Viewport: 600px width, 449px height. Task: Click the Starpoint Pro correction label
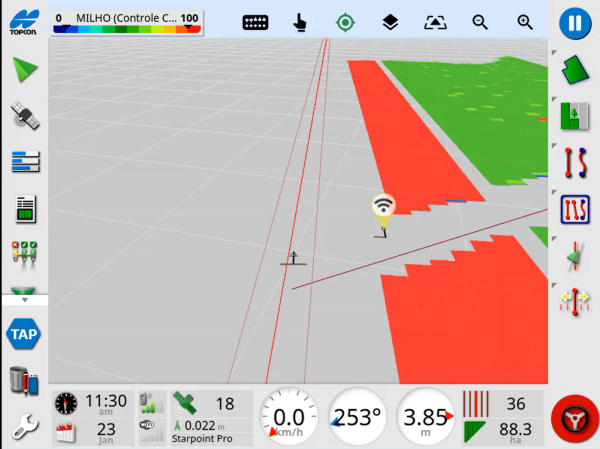[202, 439]
